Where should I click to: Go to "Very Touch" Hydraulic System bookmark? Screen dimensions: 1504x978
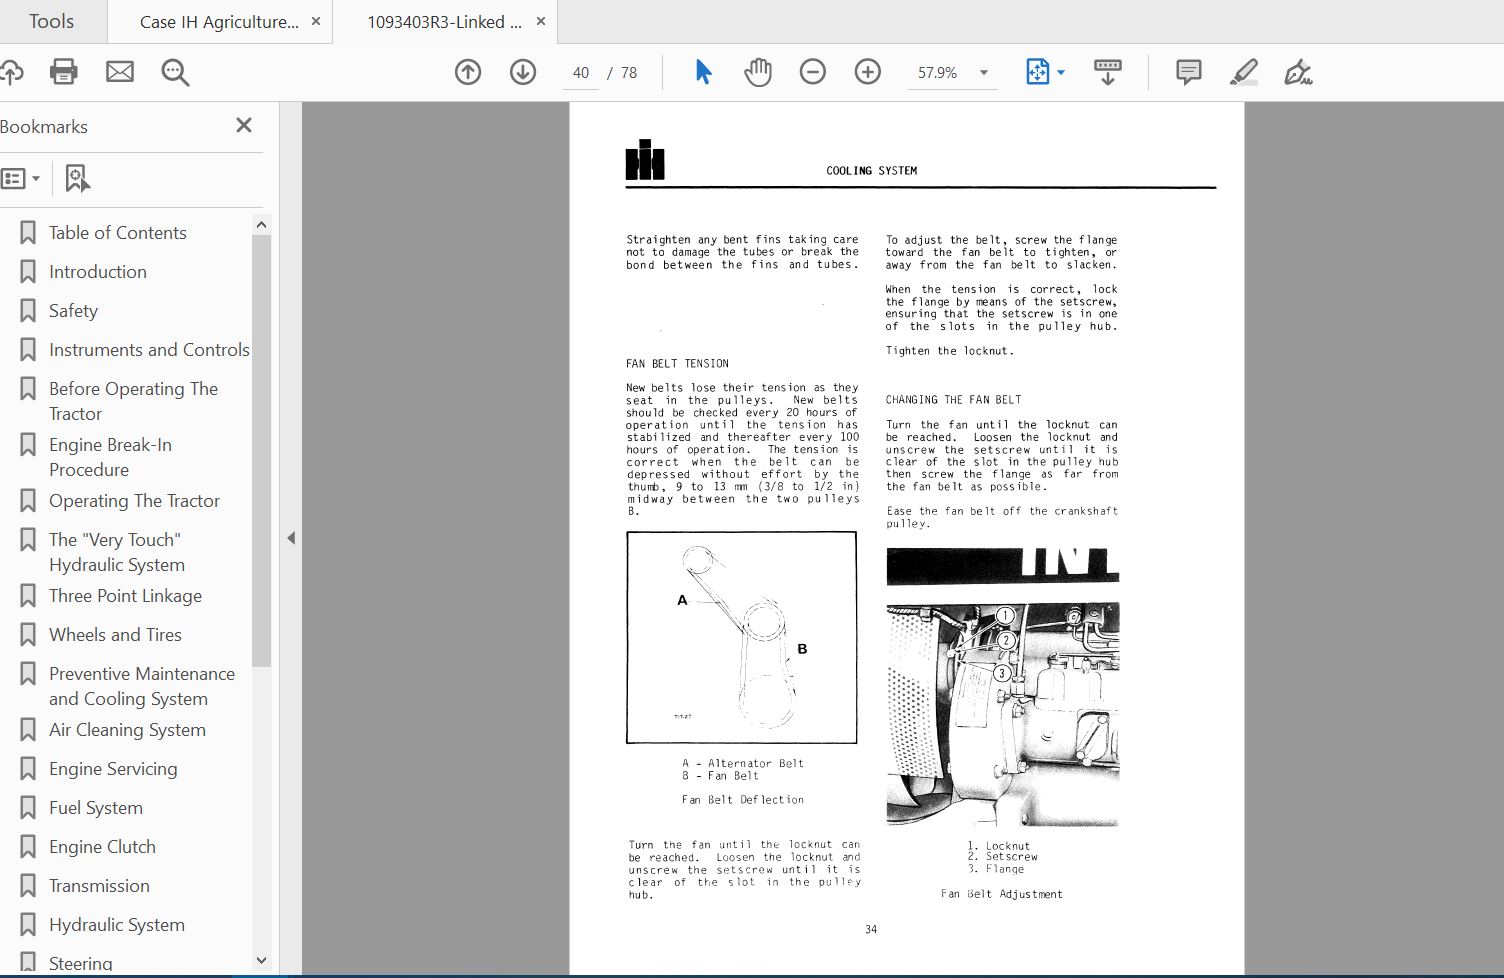pyautogui.click(x=116, y=552)
